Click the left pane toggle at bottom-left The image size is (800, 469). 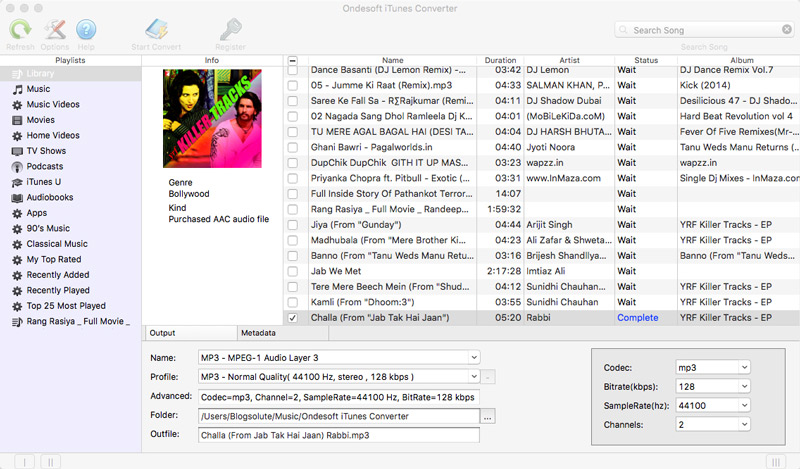point(24,462)
